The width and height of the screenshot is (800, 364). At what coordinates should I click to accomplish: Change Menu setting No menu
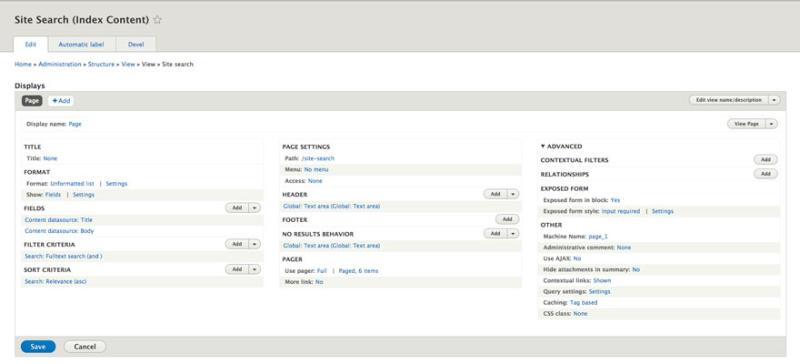pos(316,169)
